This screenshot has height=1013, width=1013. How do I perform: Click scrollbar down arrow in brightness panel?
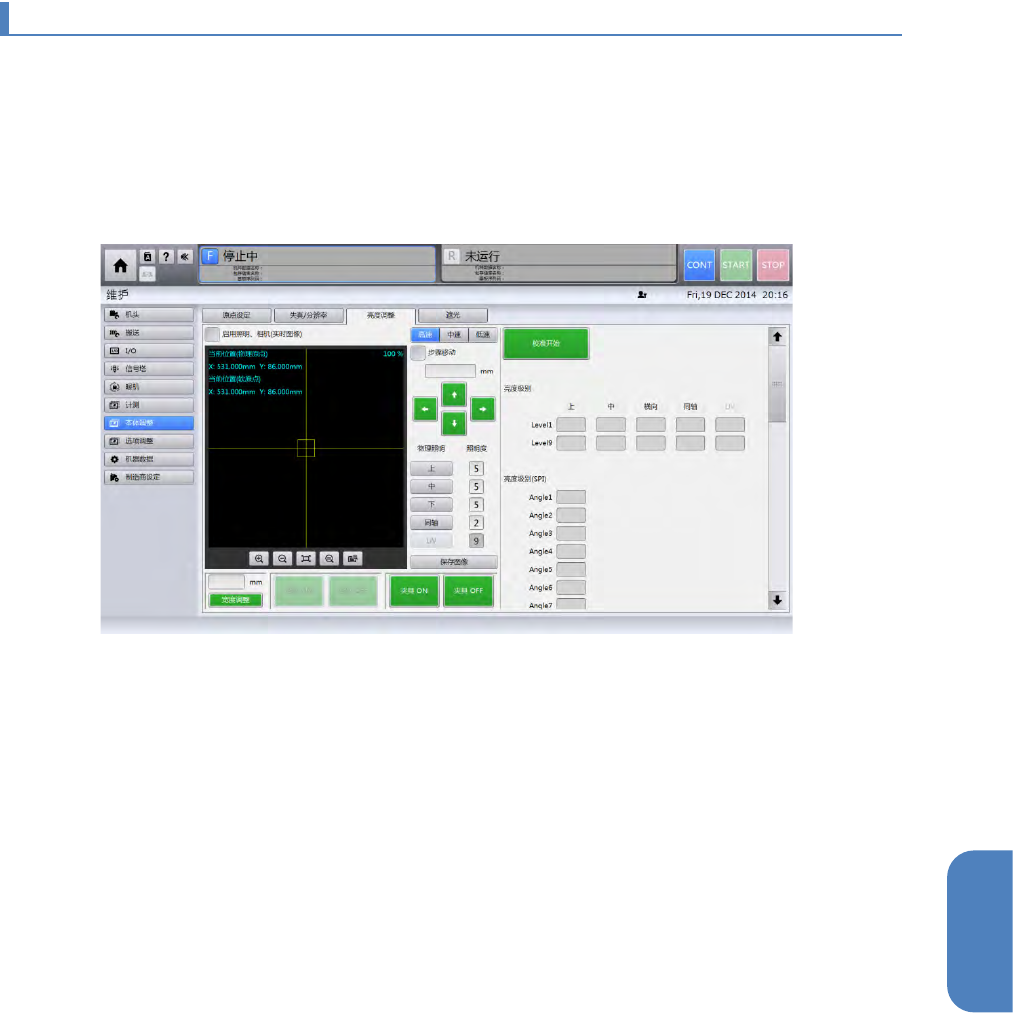(x=777, y=600)
